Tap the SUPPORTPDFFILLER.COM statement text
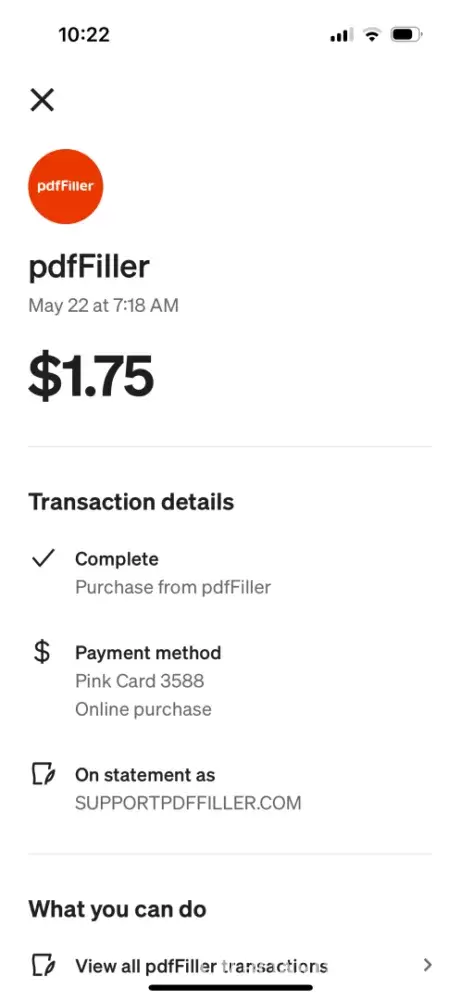This screenshot has width=461, height=1000. 188,802
